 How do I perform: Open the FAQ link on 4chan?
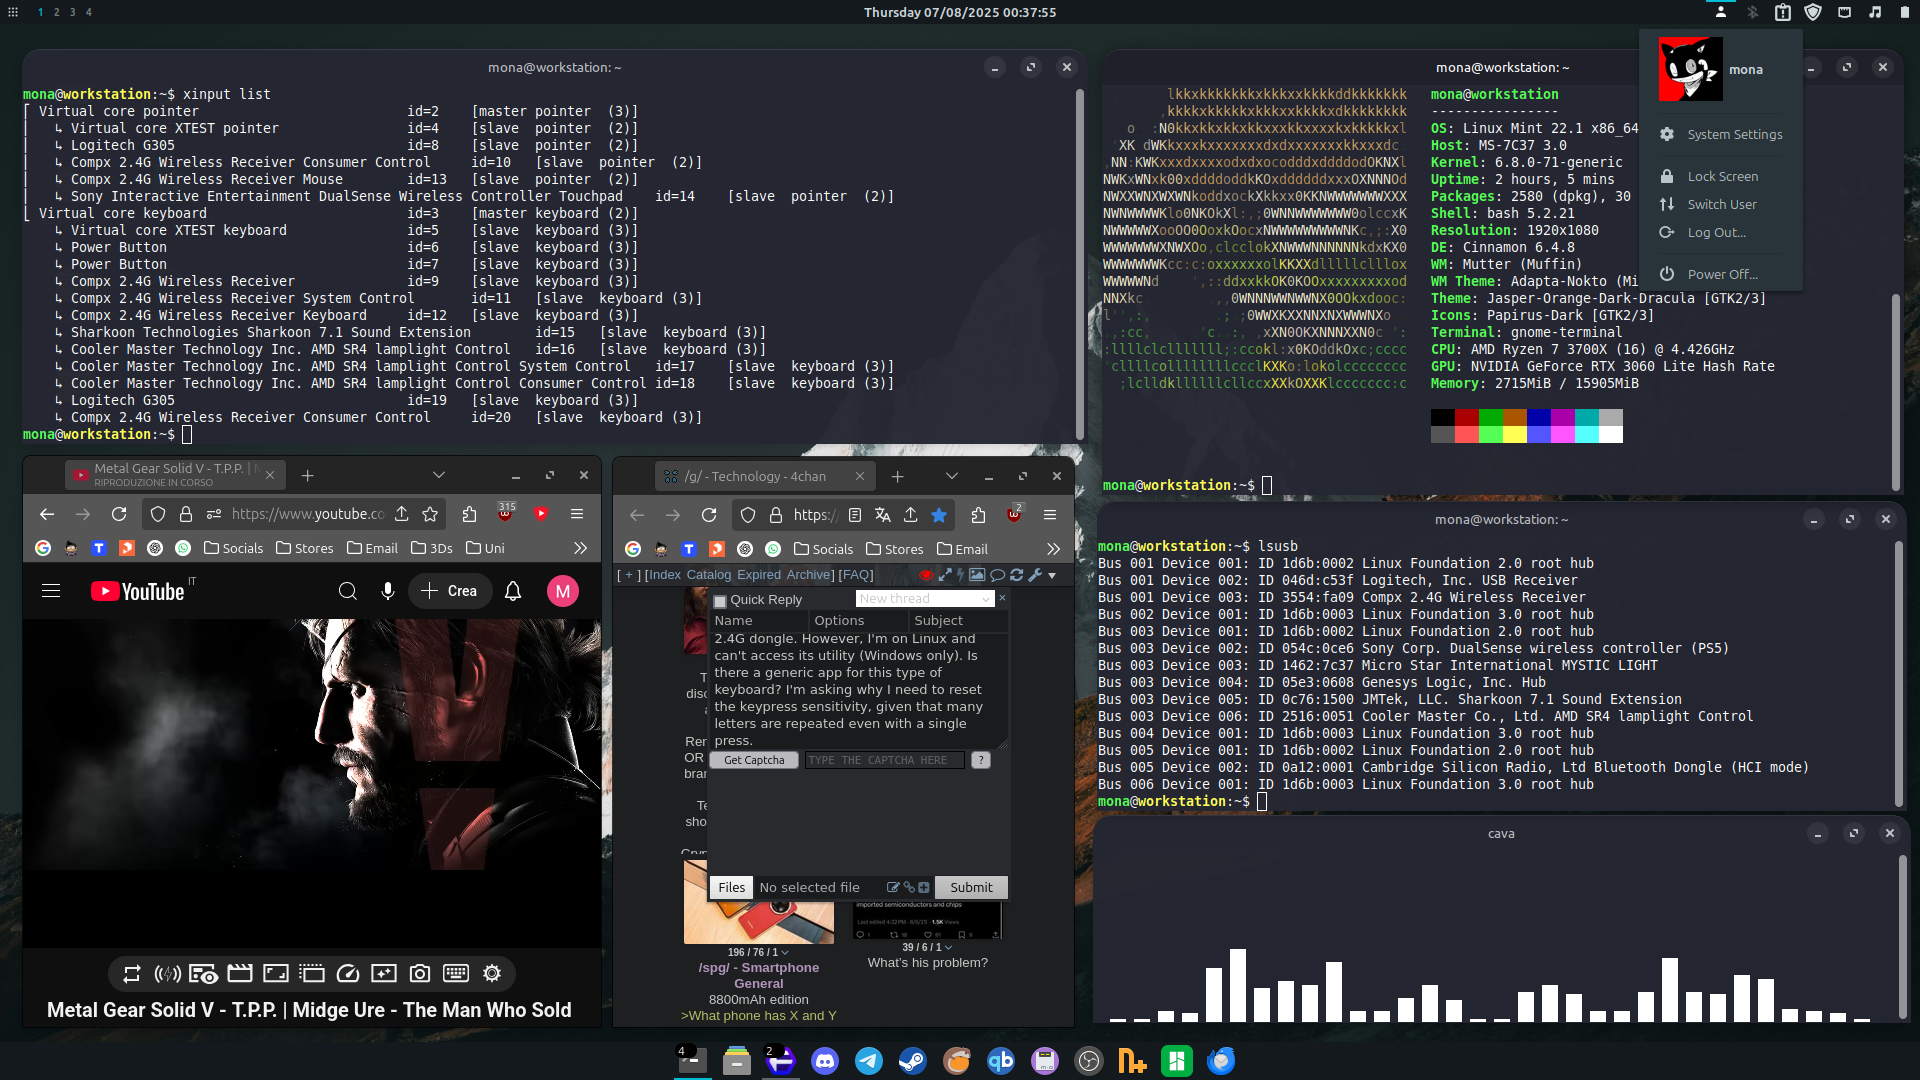tap(855, 575)
